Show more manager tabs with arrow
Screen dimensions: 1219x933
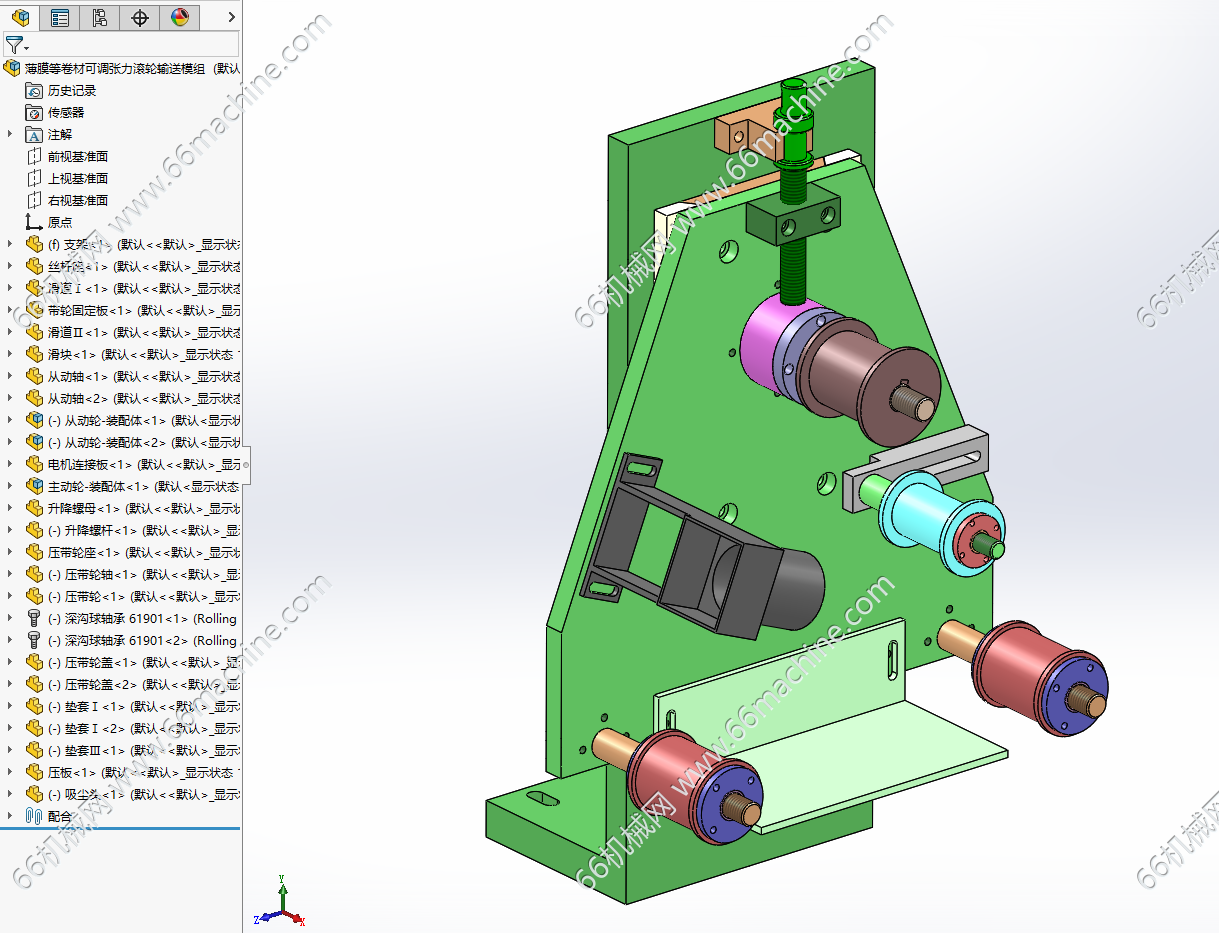tap(231, 17)
